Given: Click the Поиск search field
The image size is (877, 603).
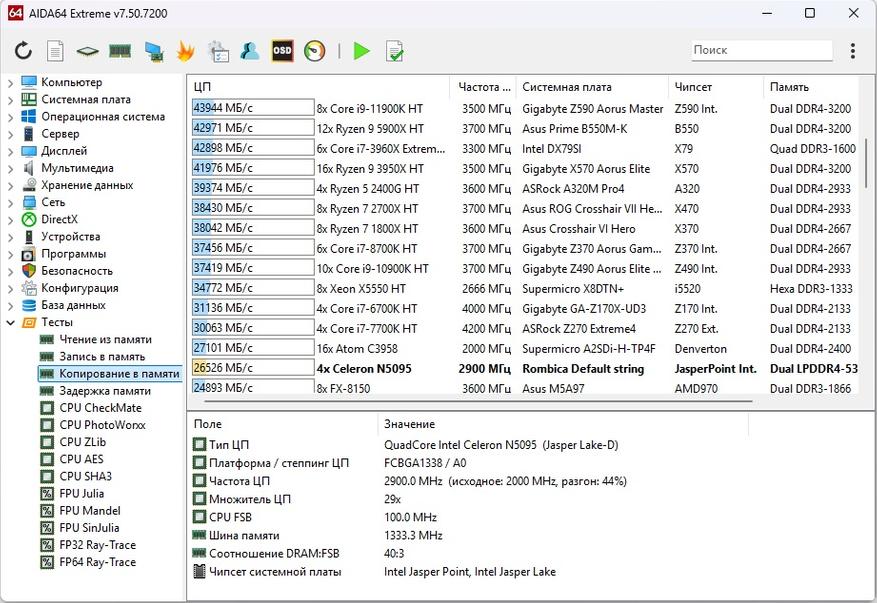Looking at the screenshot, I should [x=761, y=50].
